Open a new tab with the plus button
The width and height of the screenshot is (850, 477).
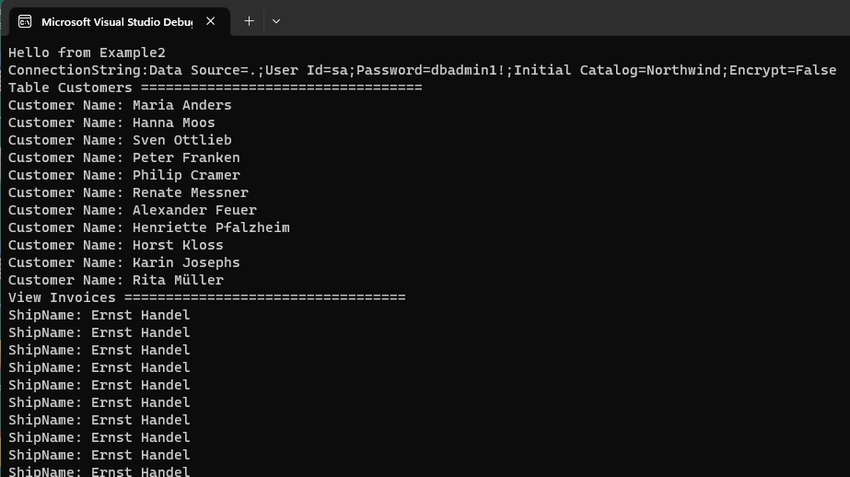pos(249,21)
